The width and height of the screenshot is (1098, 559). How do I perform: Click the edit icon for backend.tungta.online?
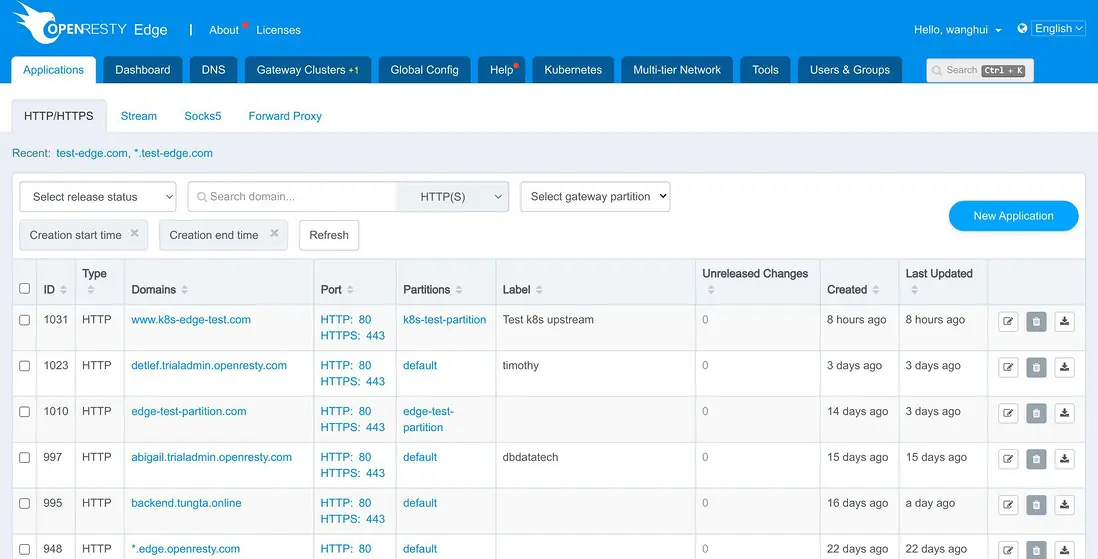point(1008,505)
